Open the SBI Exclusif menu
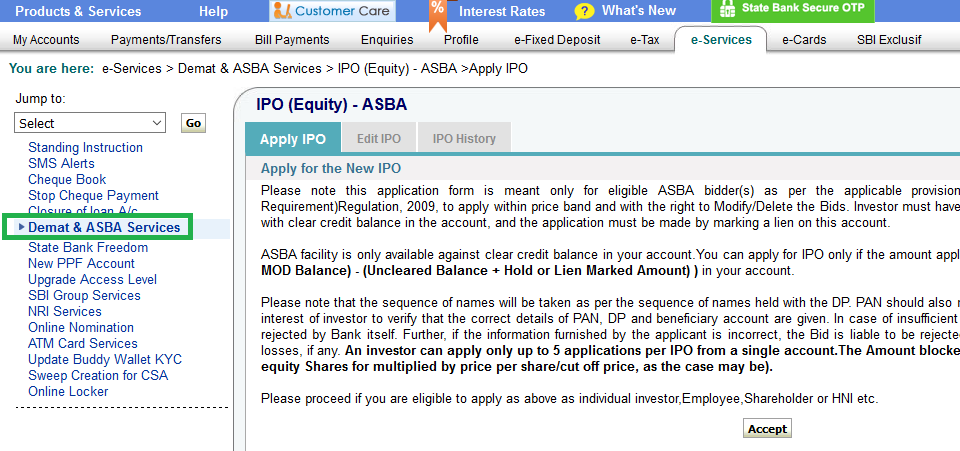The height and width of the screenshot is (451, 960). point(889,40)
